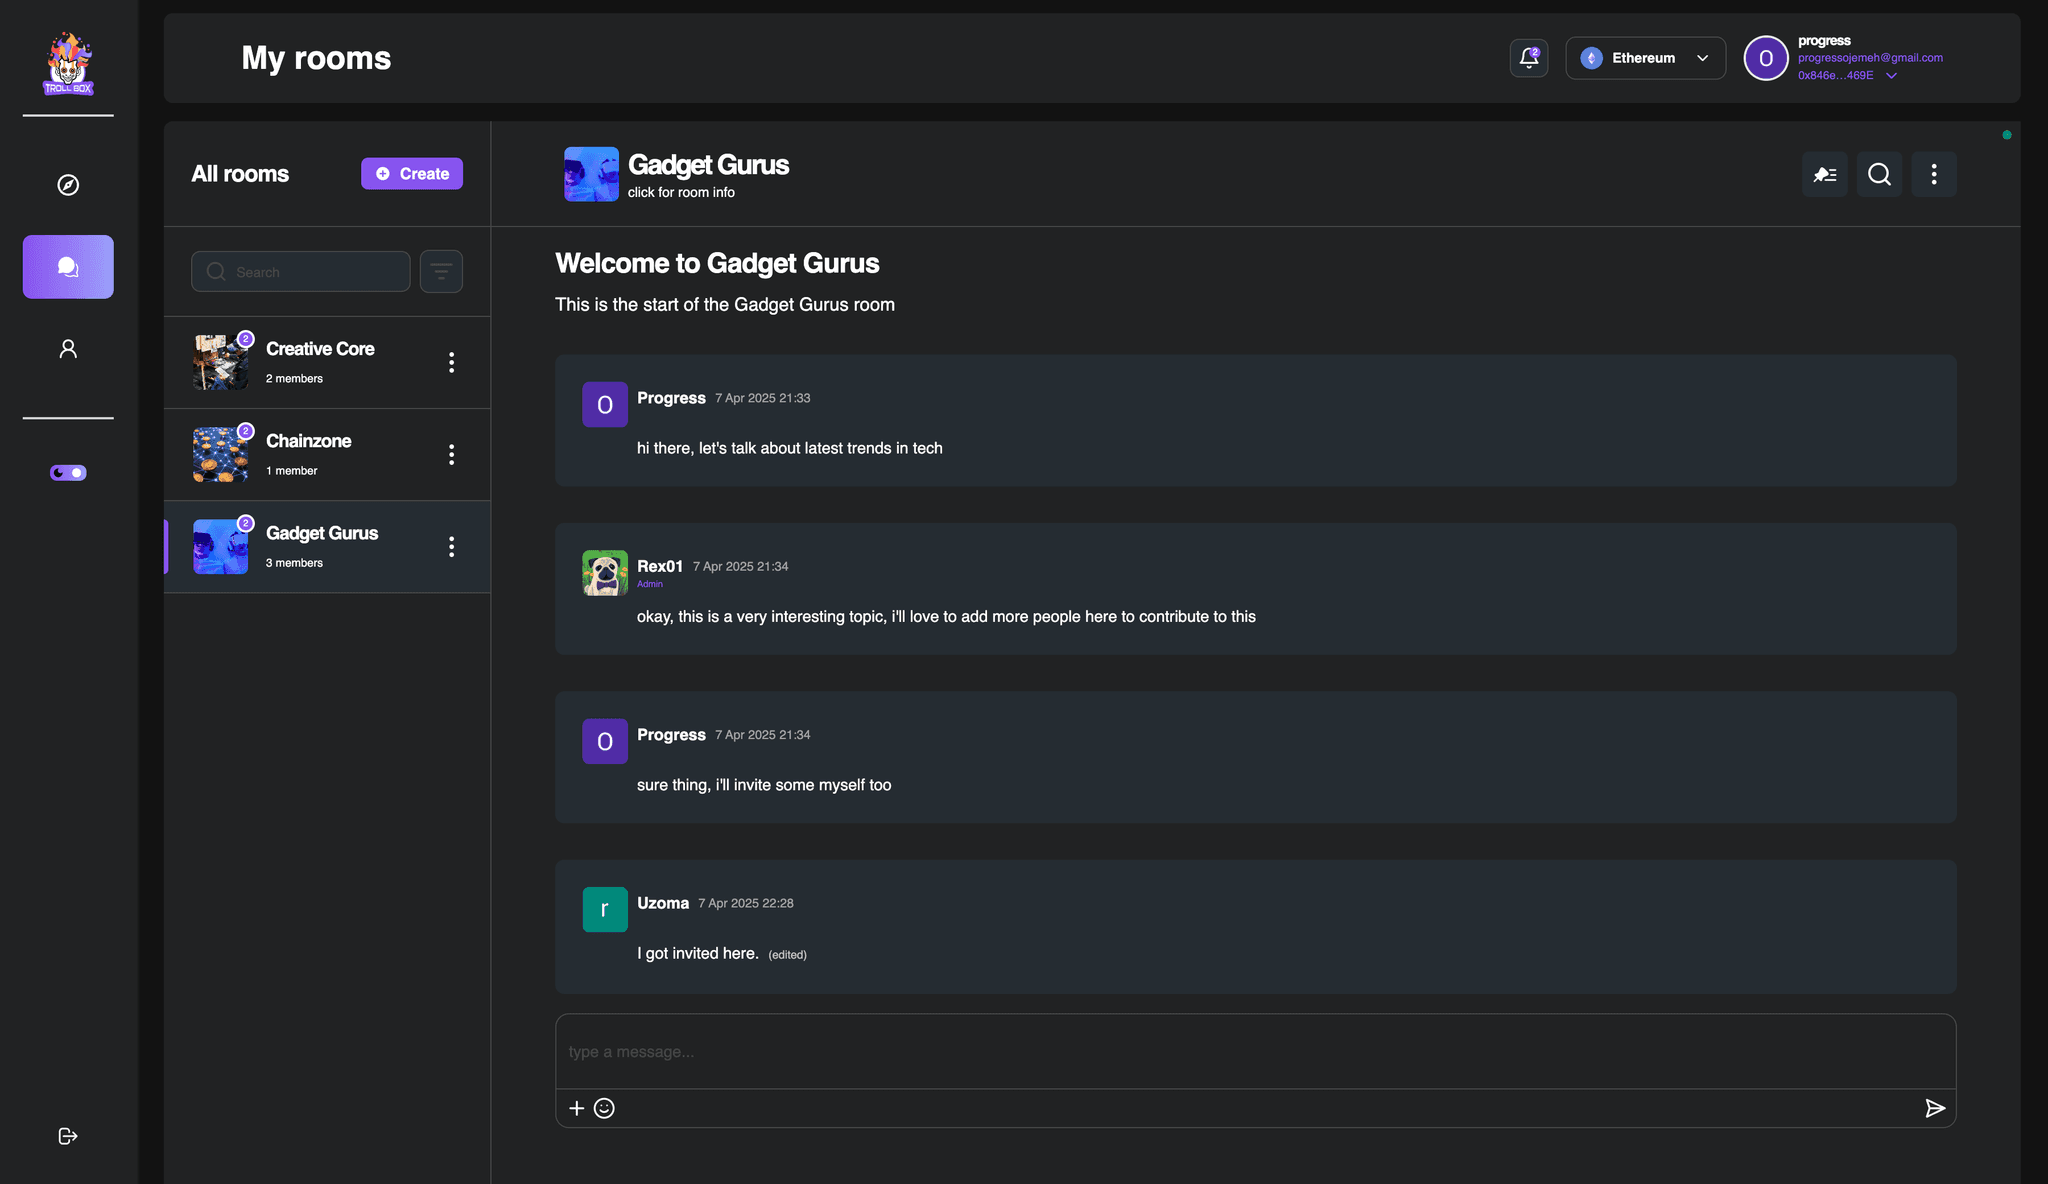
Task: Search messages with the magnifier icon
Action: click(1879, 174)
